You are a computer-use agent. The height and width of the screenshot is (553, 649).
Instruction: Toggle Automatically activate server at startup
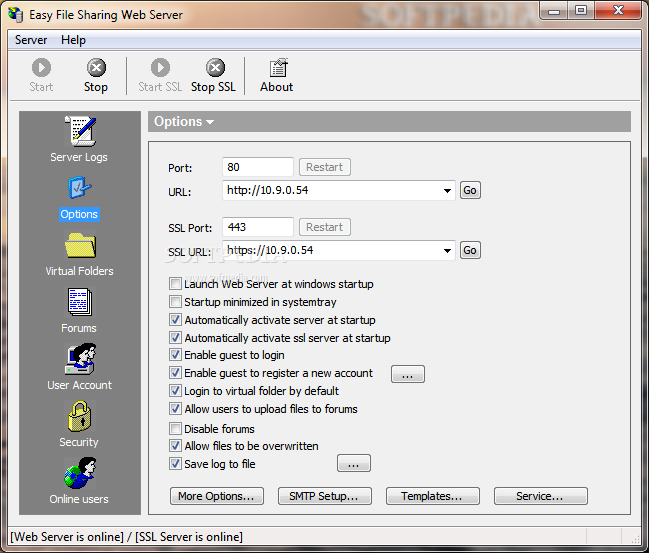(175, 320)
